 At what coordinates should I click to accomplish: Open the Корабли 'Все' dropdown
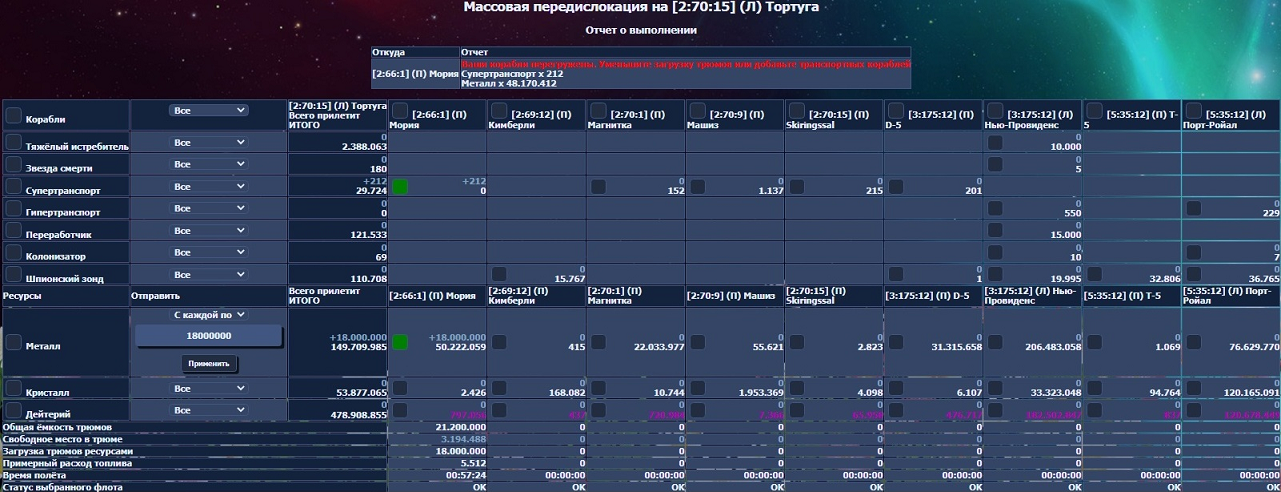point(208,112)
